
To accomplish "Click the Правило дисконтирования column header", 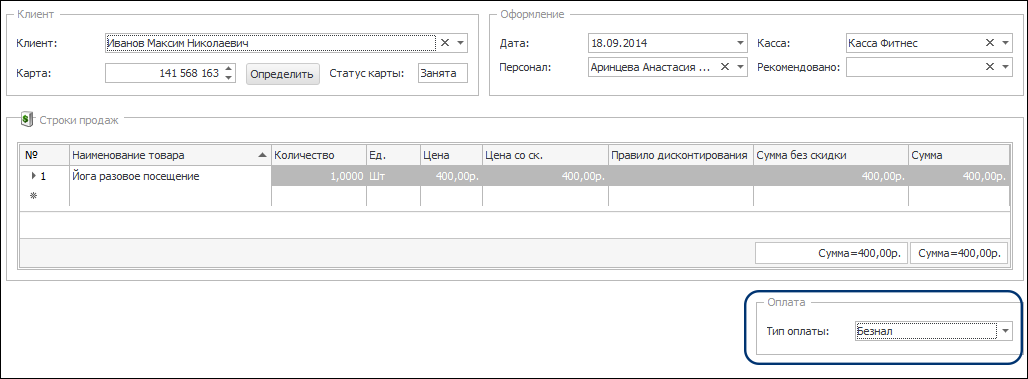I will pos(681,155).
